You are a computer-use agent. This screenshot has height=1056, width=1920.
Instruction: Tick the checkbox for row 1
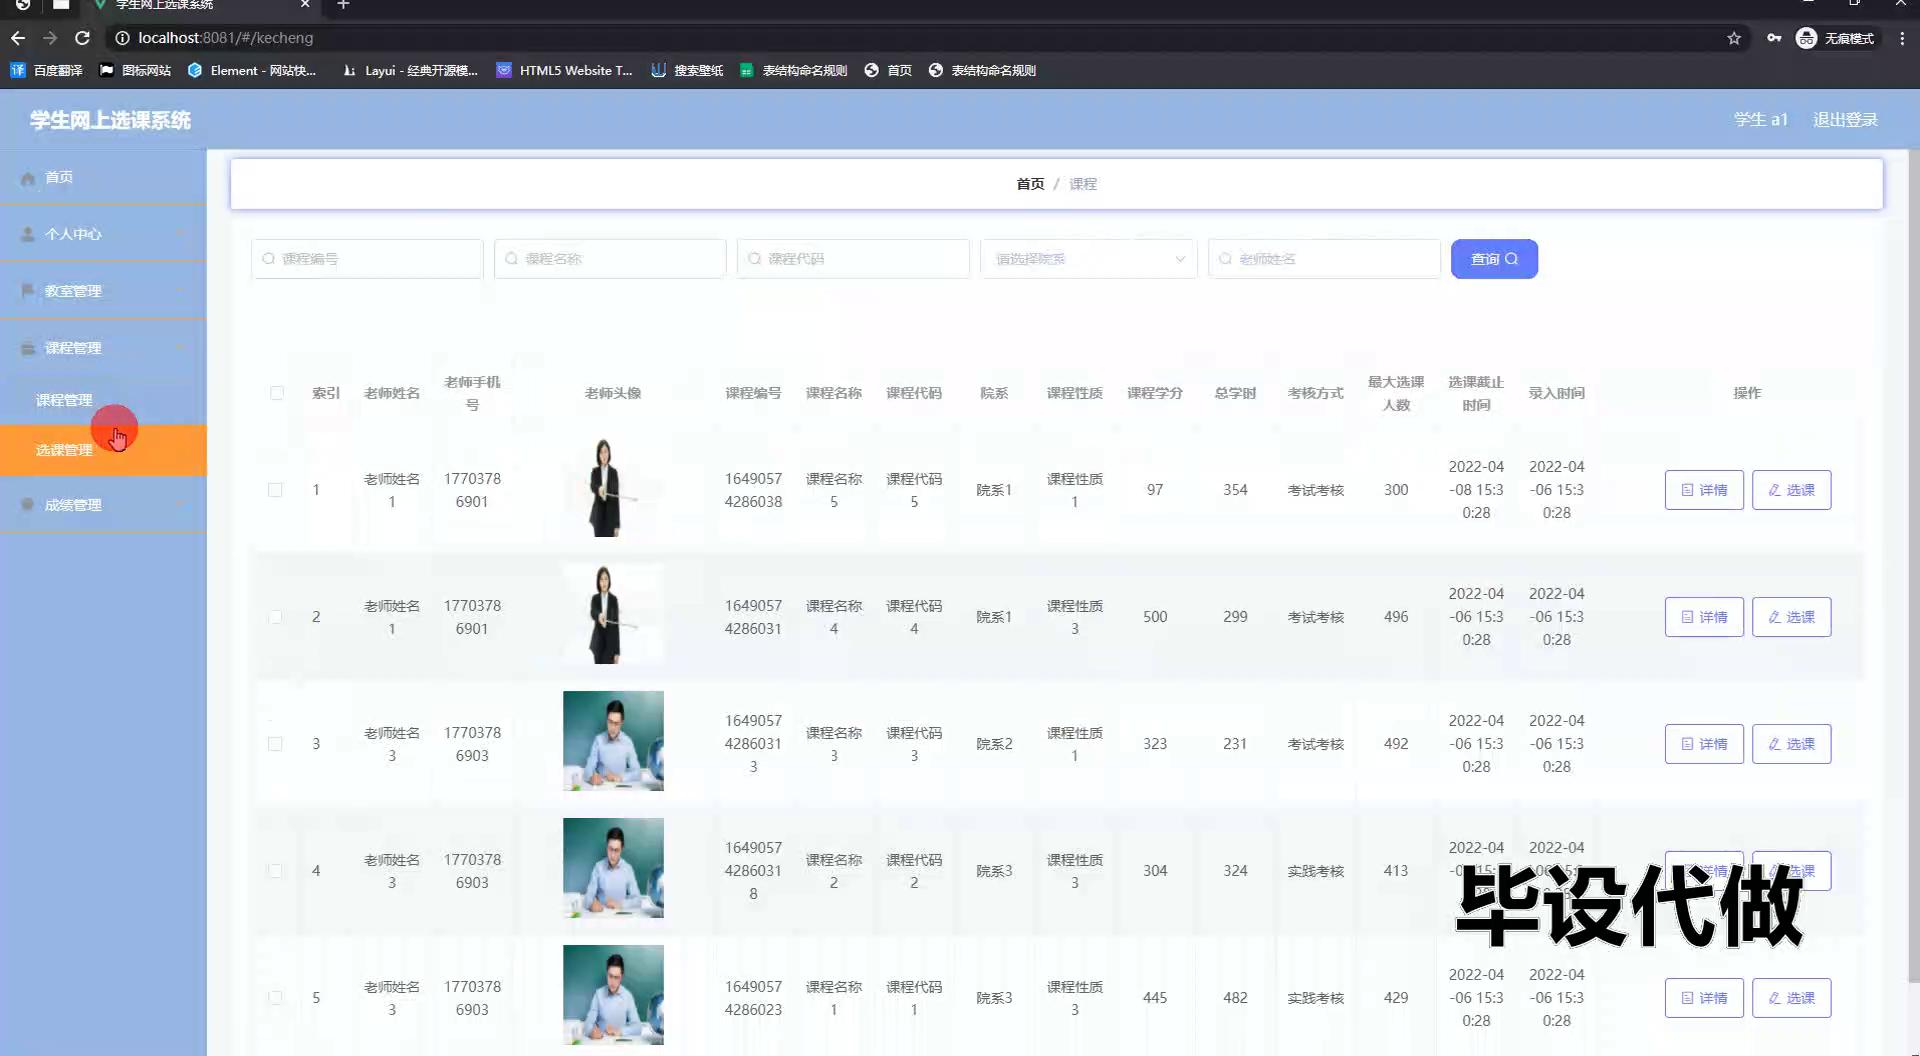coord(275,490)
